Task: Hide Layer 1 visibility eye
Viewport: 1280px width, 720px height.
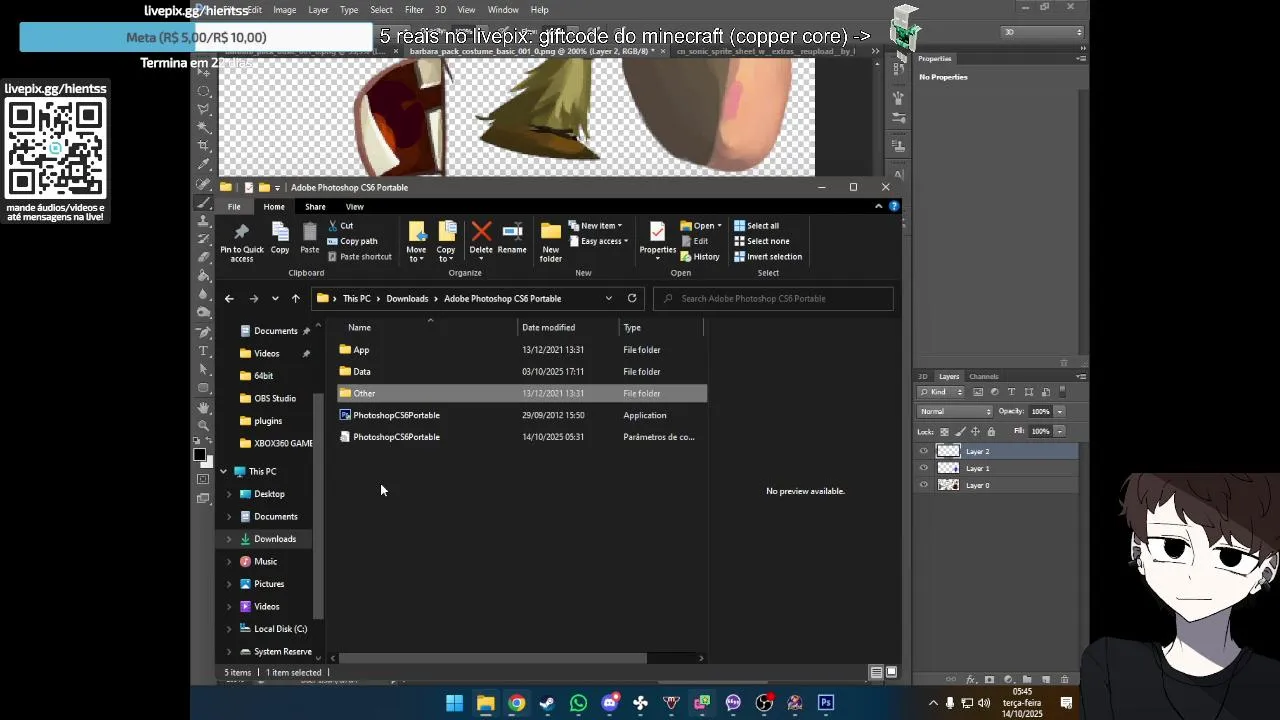Action: pyautogui.click(x=924, y=468)
